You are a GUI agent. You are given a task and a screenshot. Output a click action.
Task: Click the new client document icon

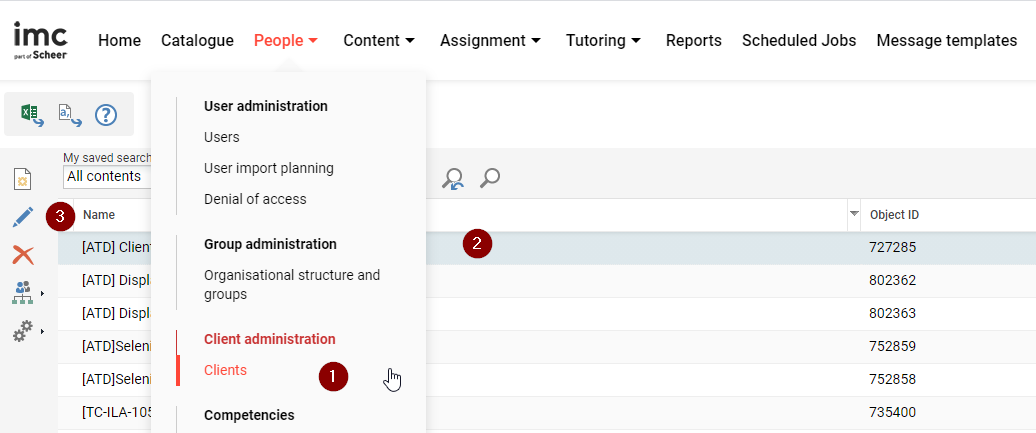[x=22, y=179]
